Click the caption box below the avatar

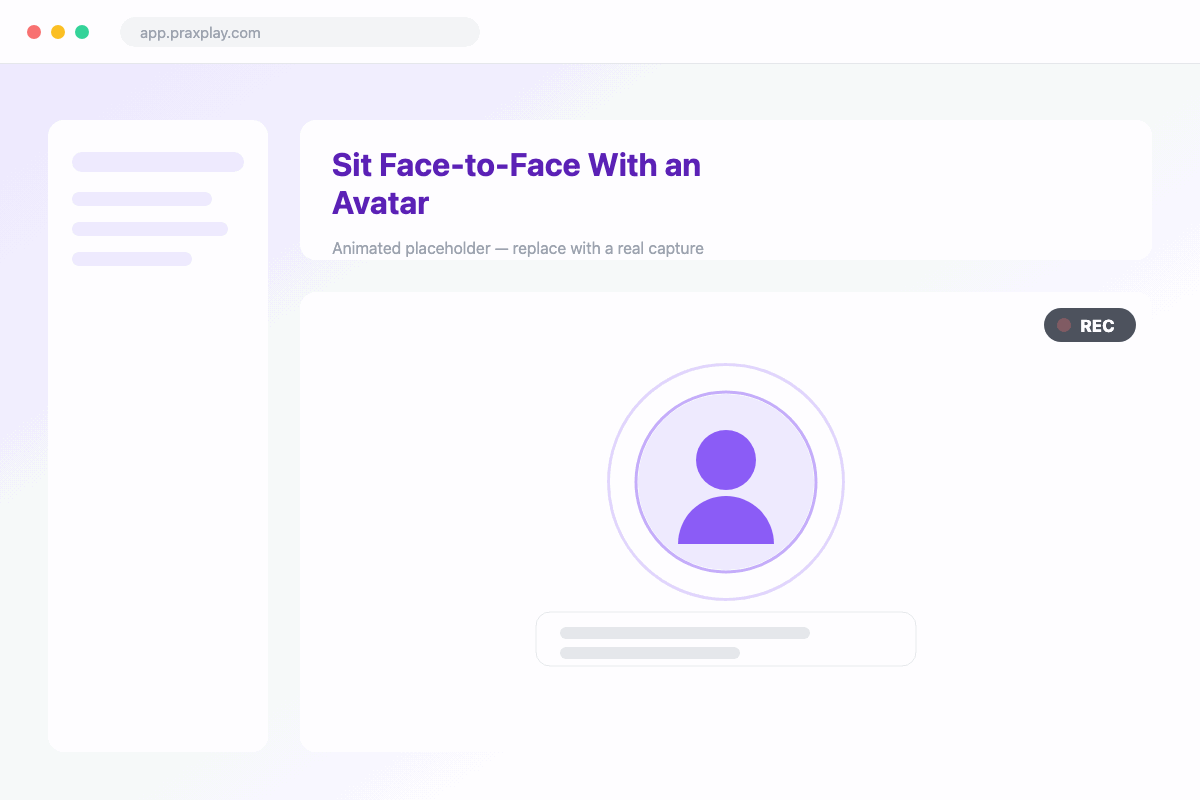click(x=726, y=639)
